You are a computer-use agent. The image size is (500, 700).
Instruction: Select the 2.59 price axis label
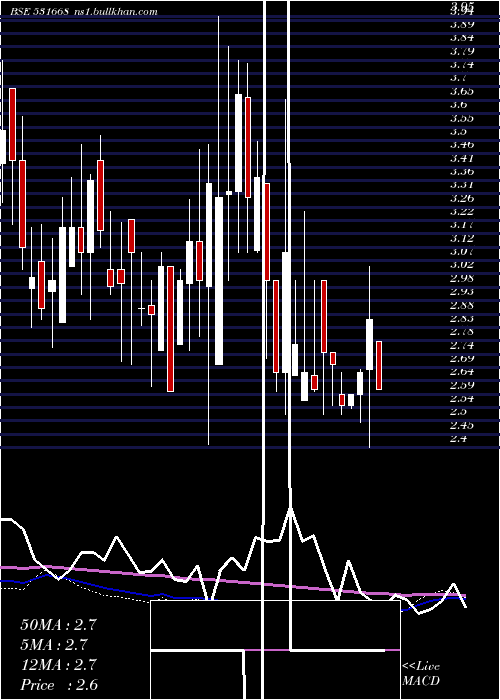[x=462, y=385]
